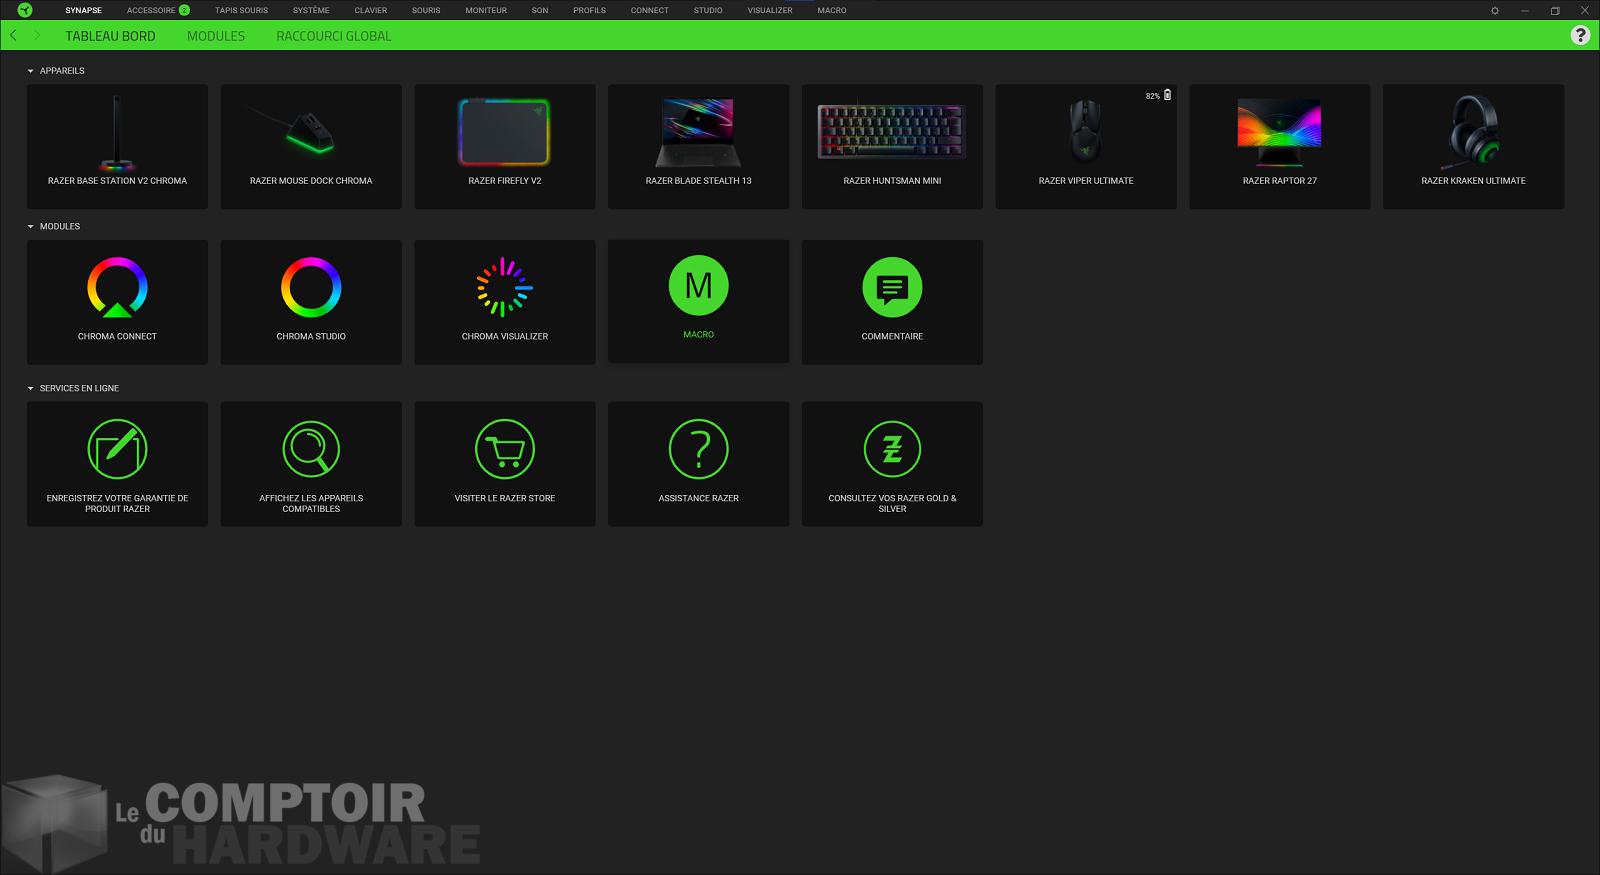Click the product warranty registration icon
Viewport: 1600px width, 875px height.
coord(117,449)
